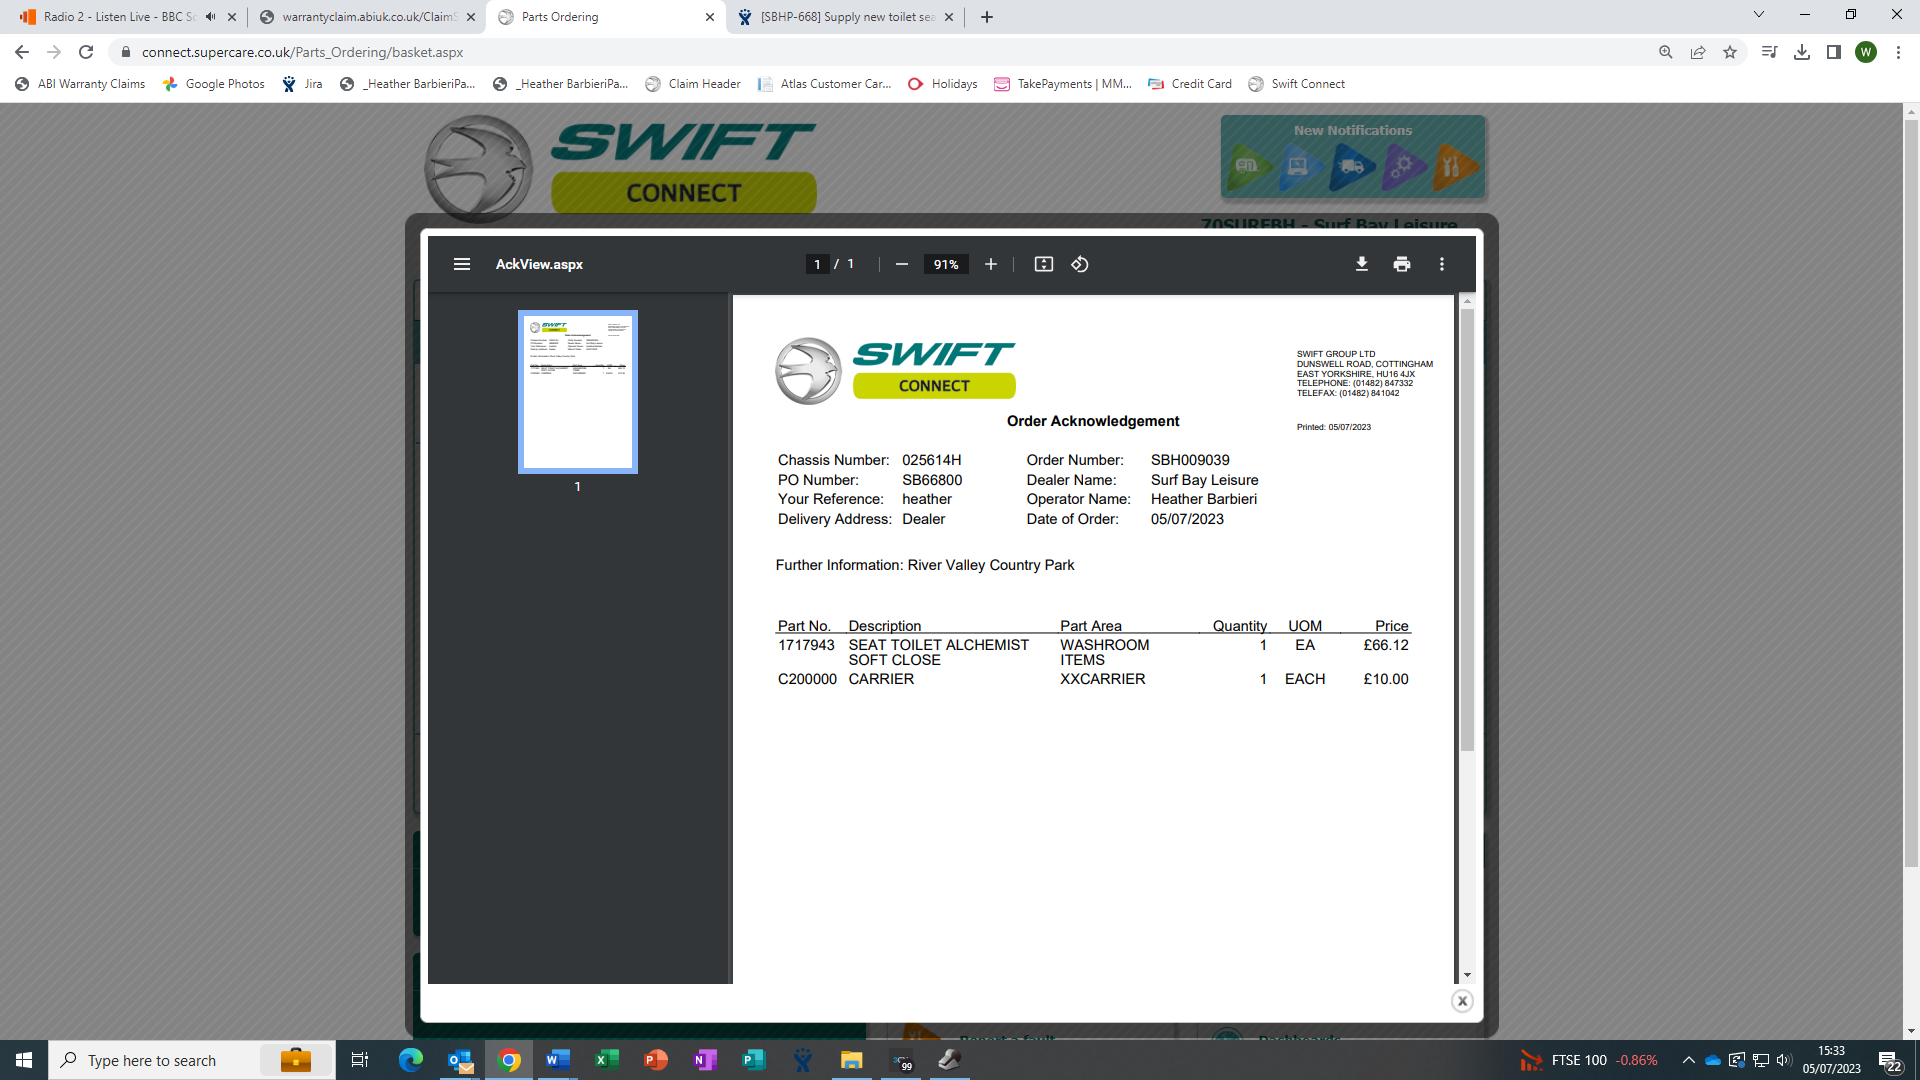Rotate the PDF document counterclockwise
The image size is (1920, 1080).
[x=1080, y=264]
